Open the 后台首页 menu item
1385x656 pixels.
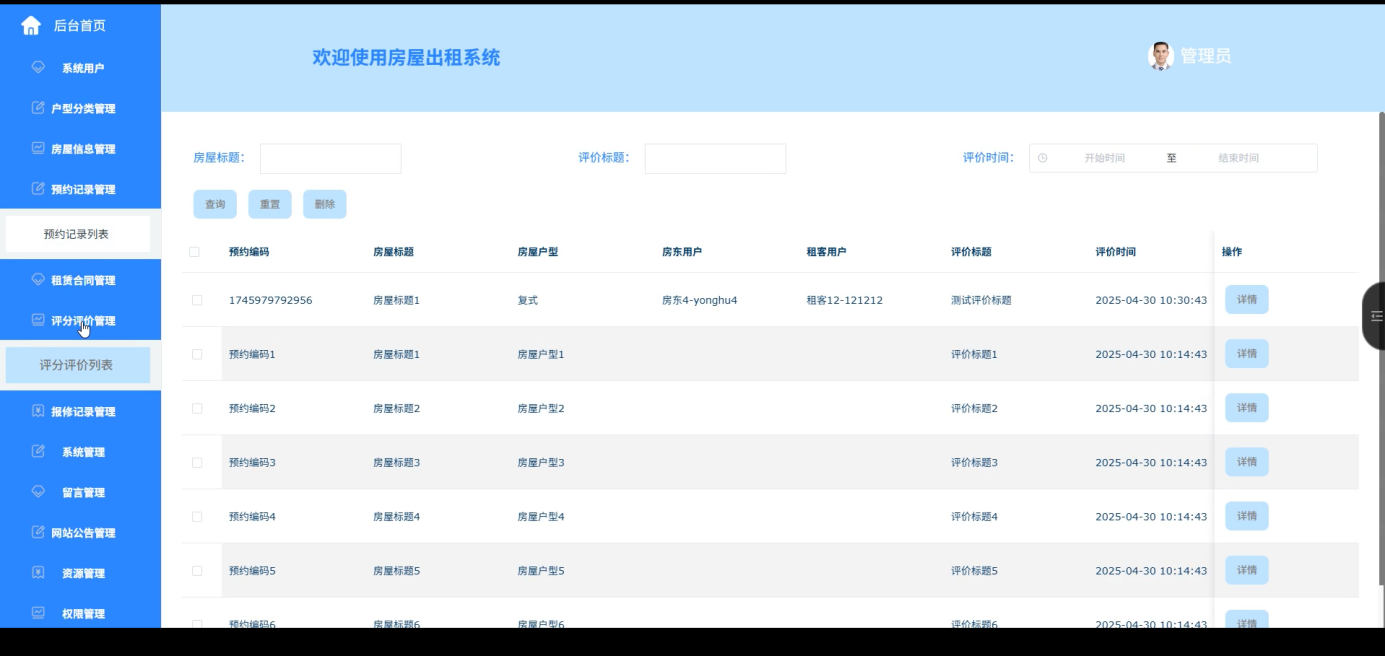coord(80,26)
